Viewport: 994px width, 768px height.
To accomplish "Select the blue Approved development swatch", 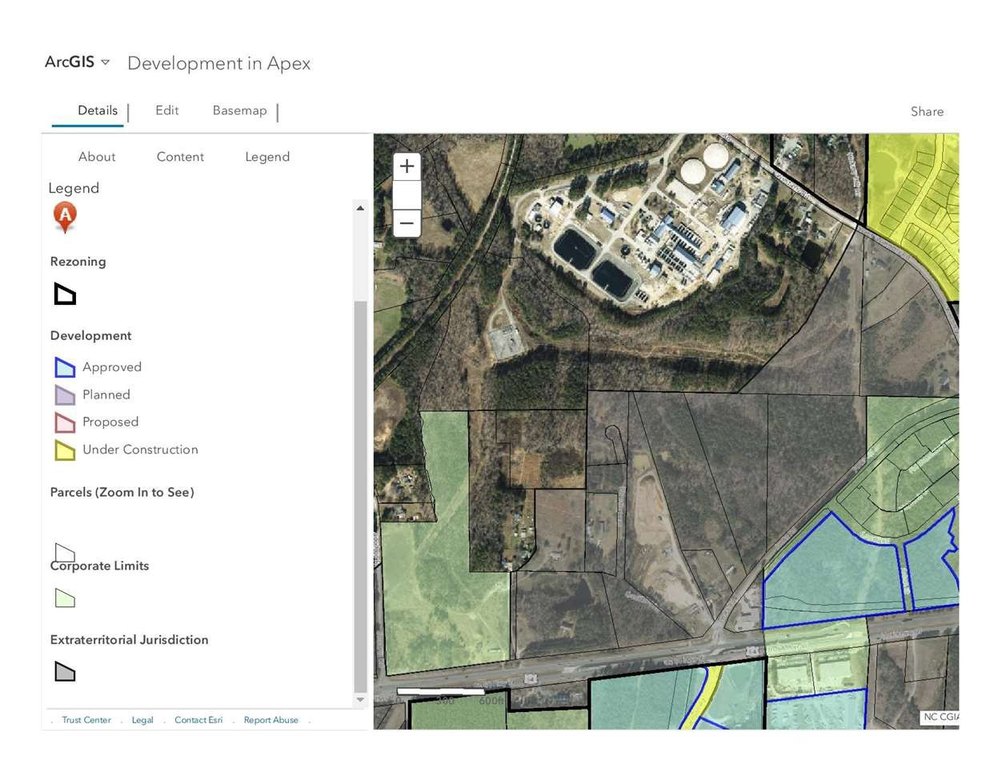I will (65, 367).
